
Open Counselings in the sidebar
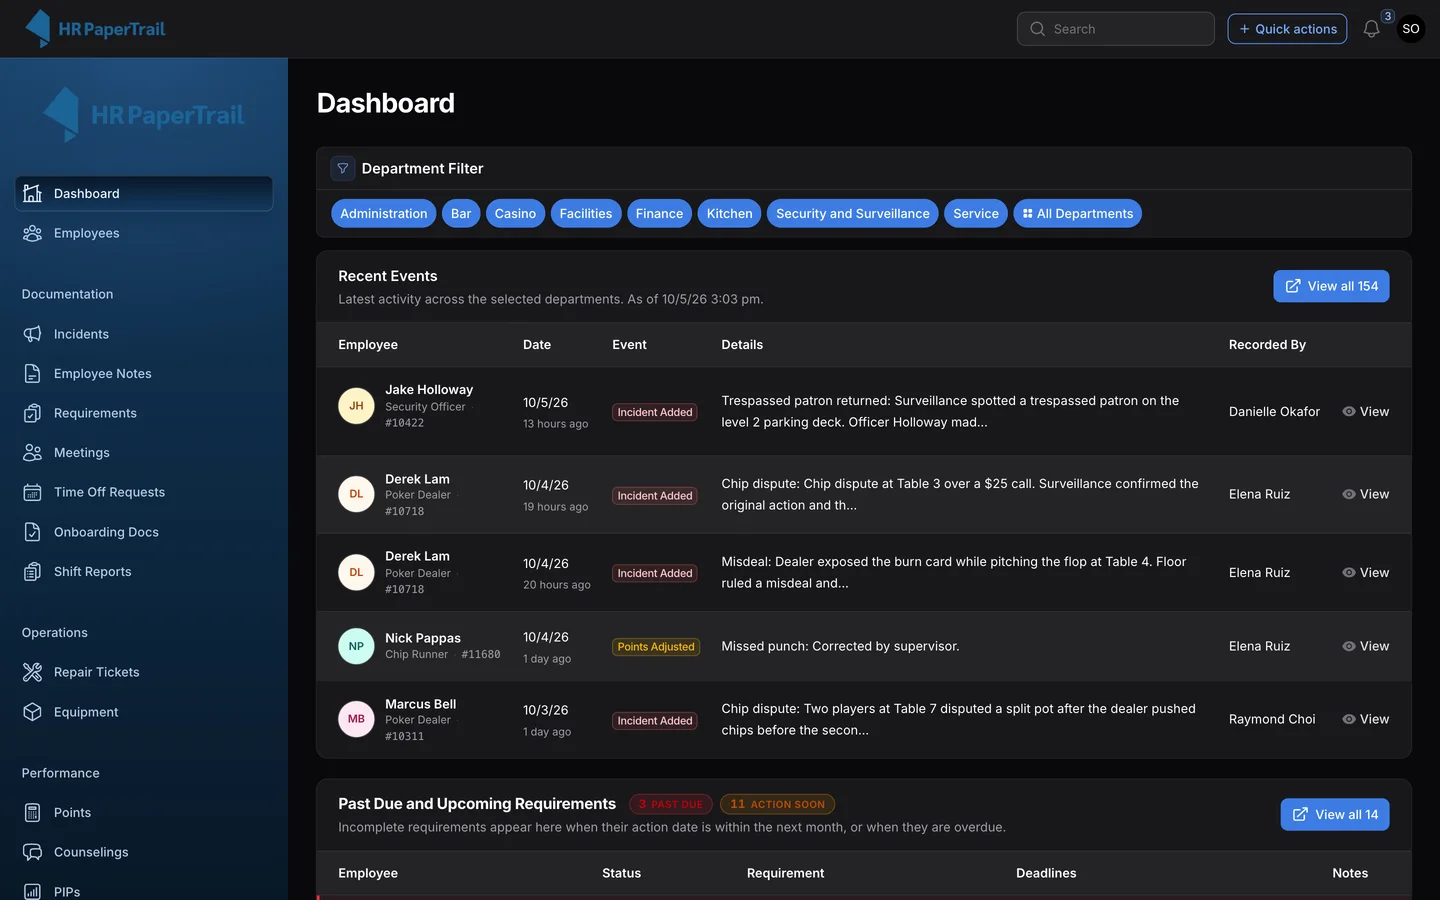coord(144,852)
